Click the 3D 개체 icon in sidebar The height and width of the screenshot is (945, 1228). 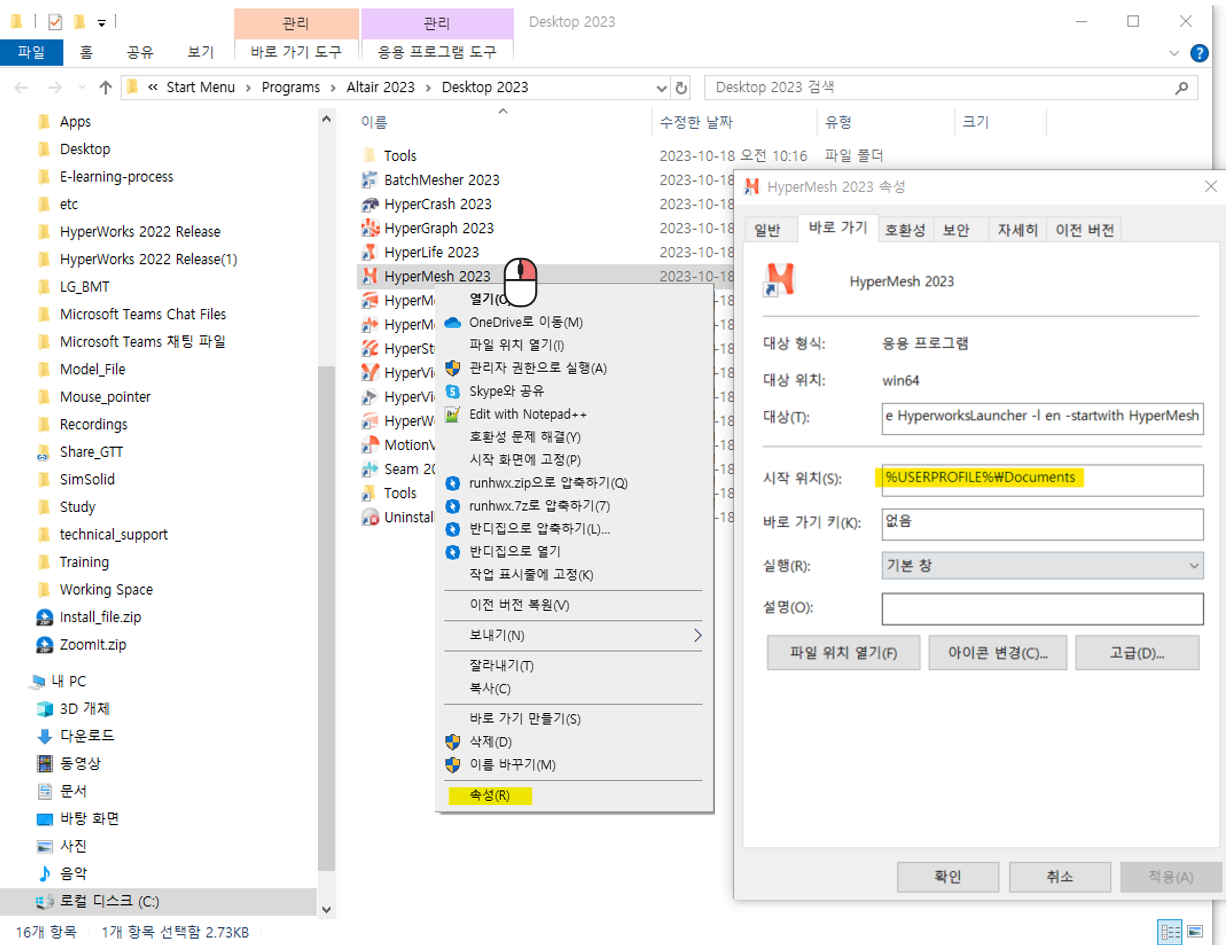[x=44, y=709]
